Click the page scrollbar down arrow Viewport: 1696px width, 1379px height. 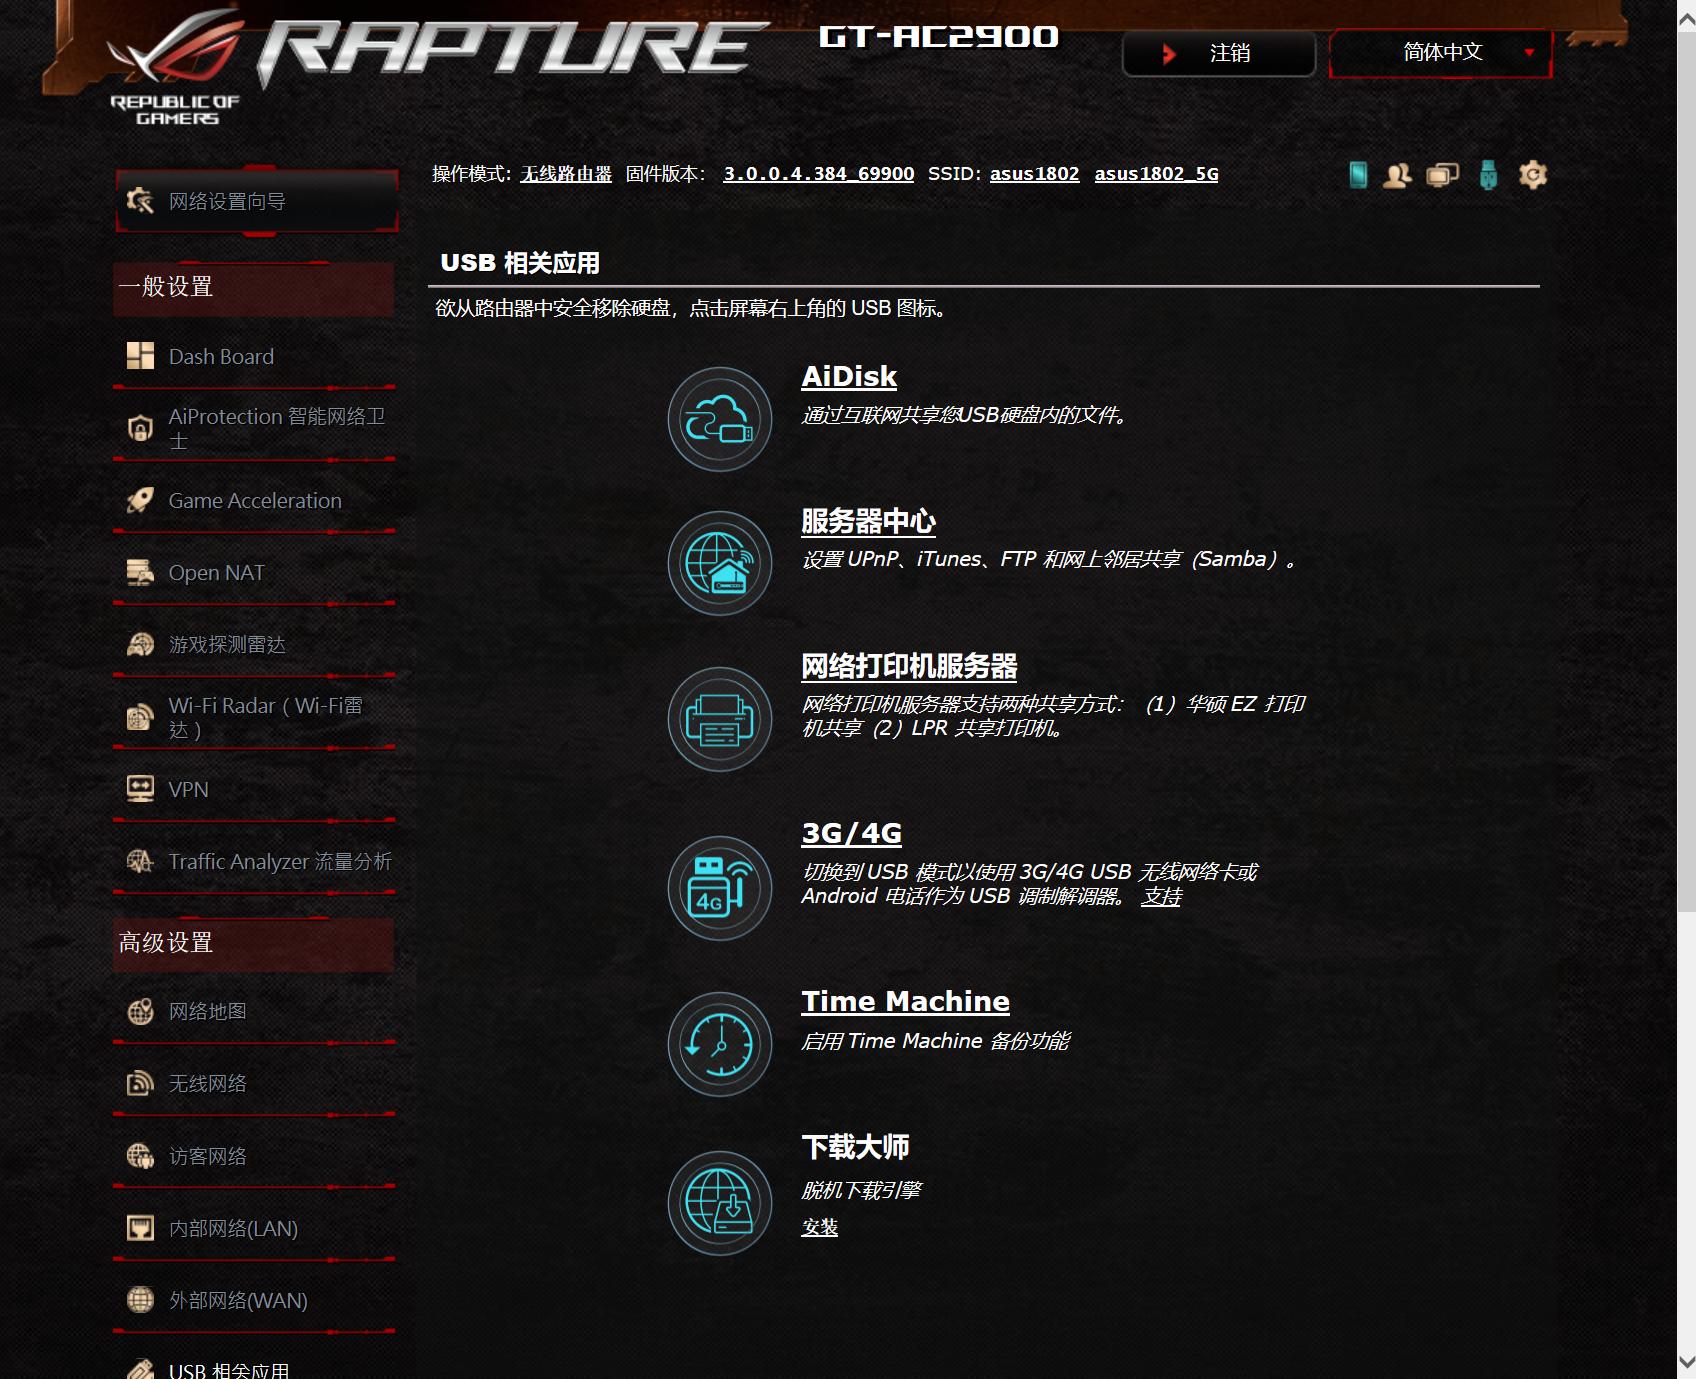coord(1686,1362)
